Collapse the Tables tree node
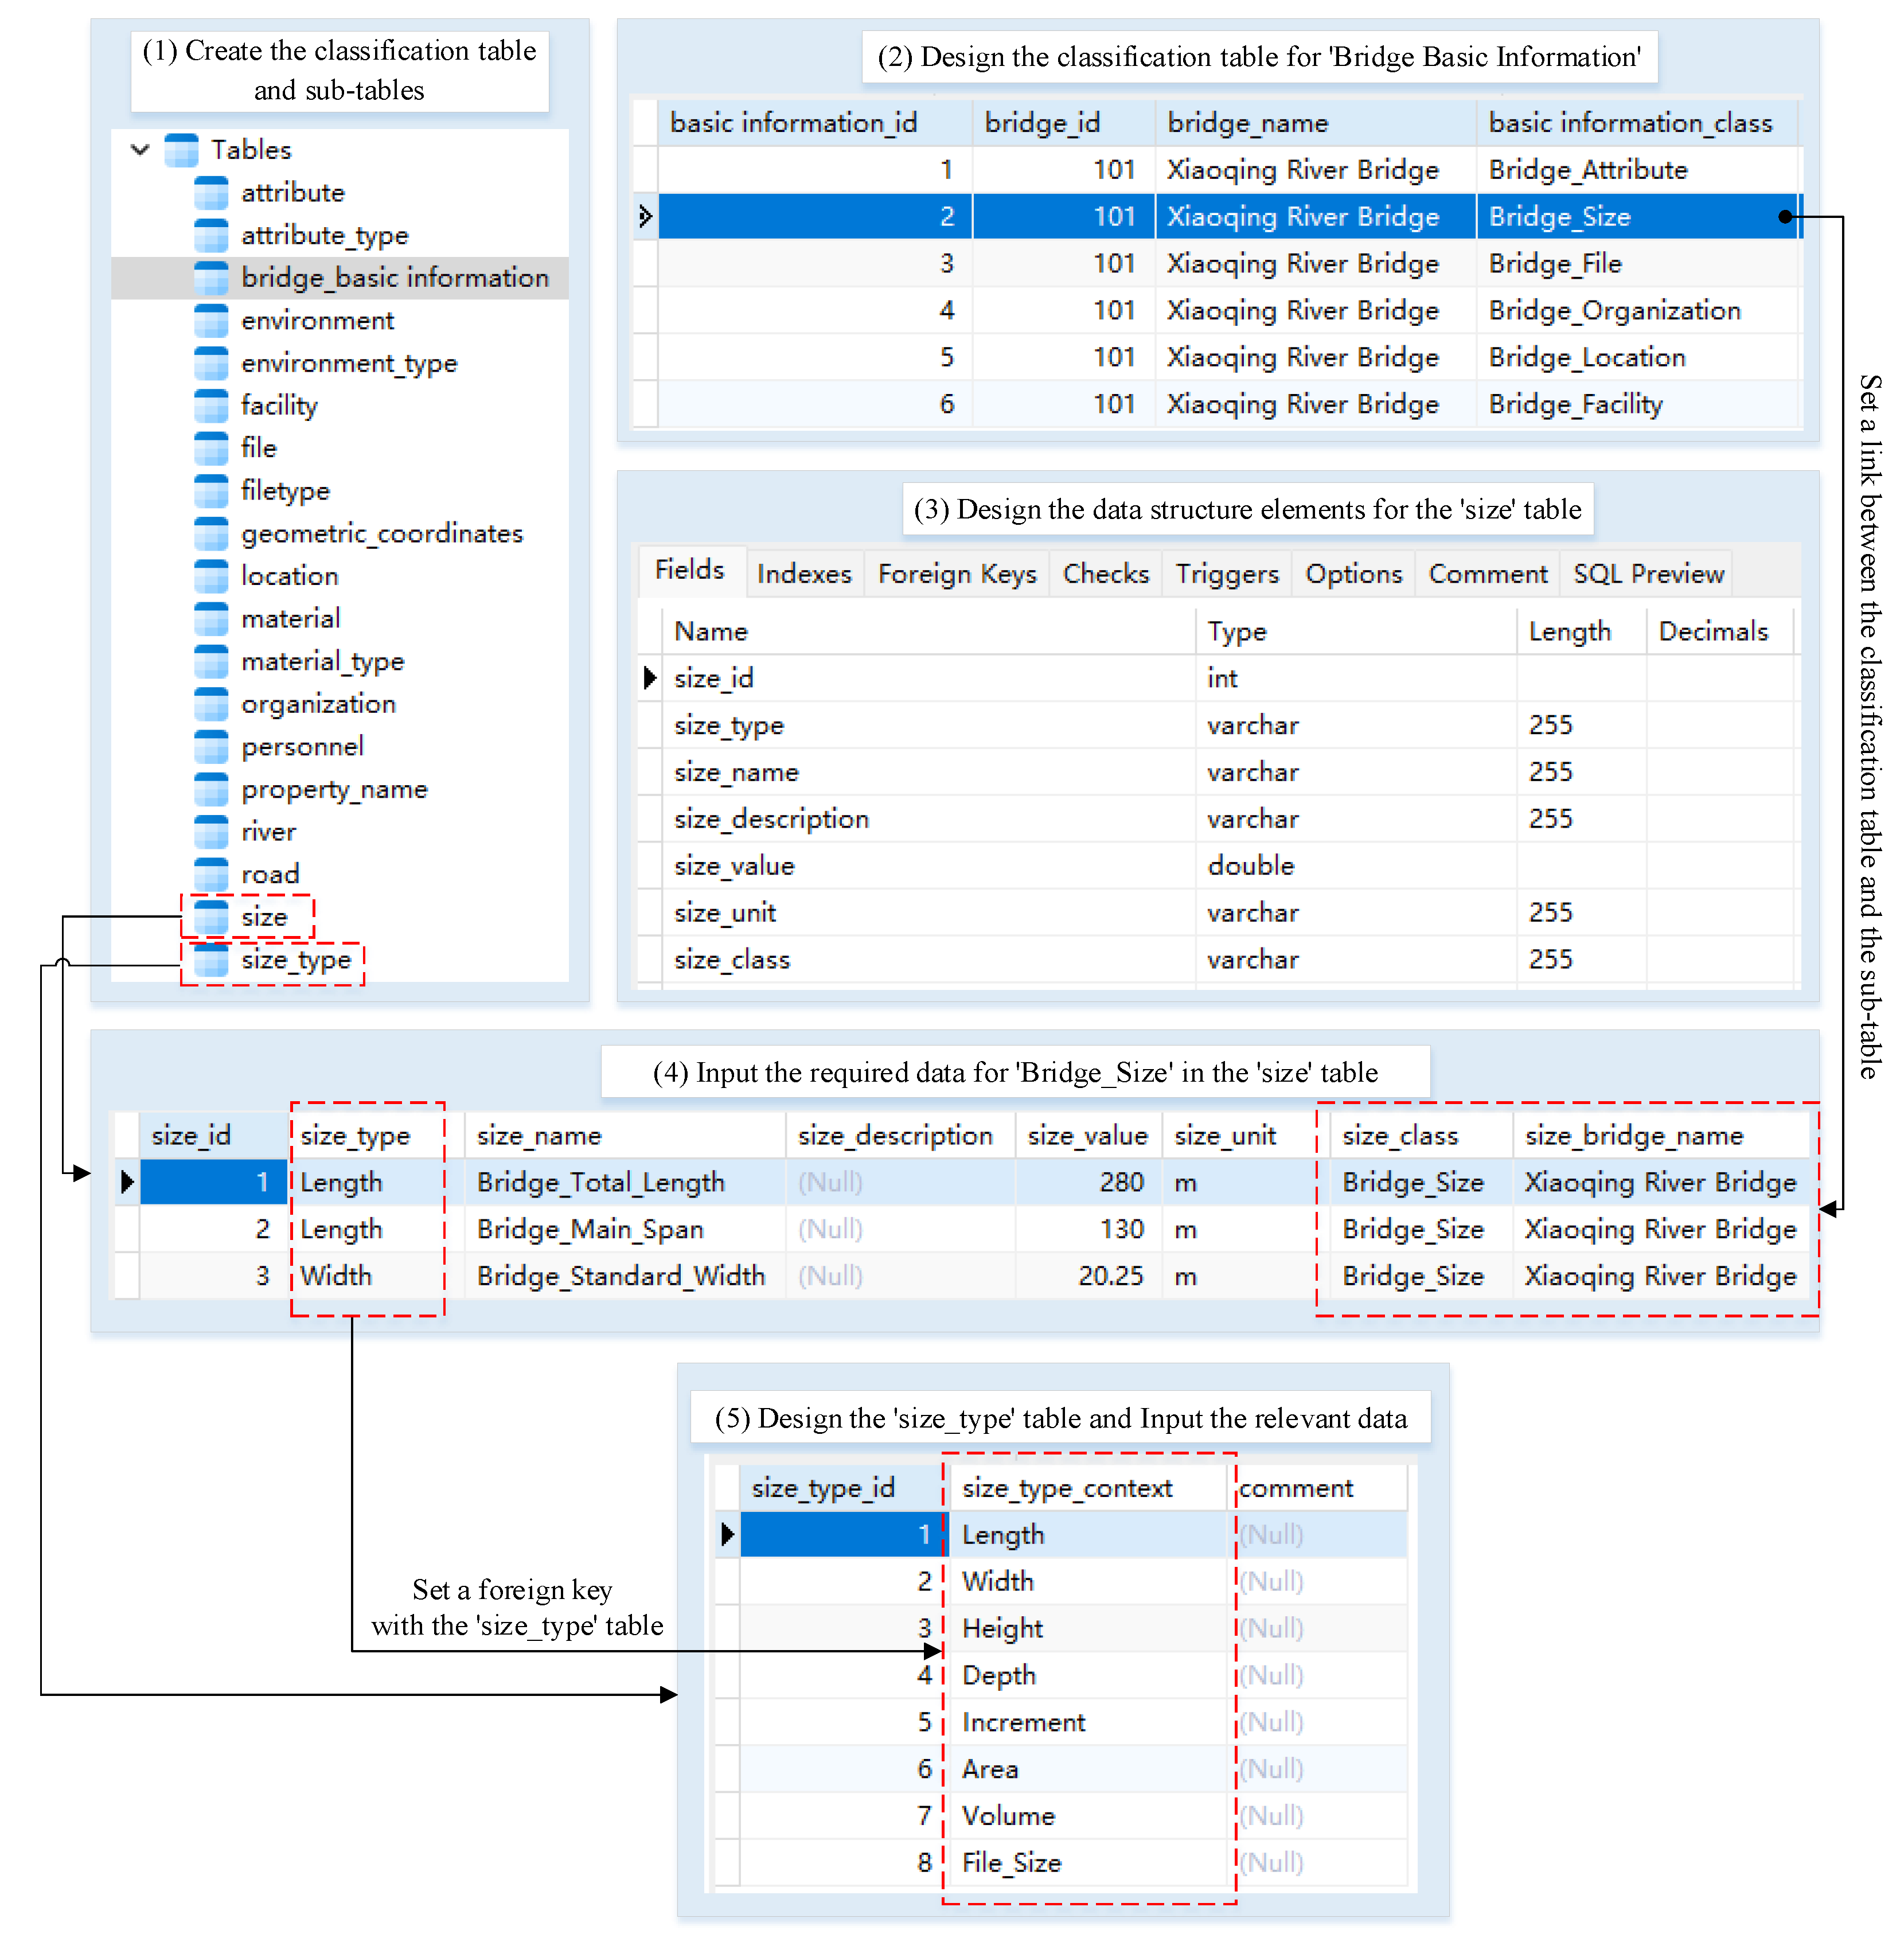The width and height of the screenshot is (1904, 1942). click(x=139, y=149)
